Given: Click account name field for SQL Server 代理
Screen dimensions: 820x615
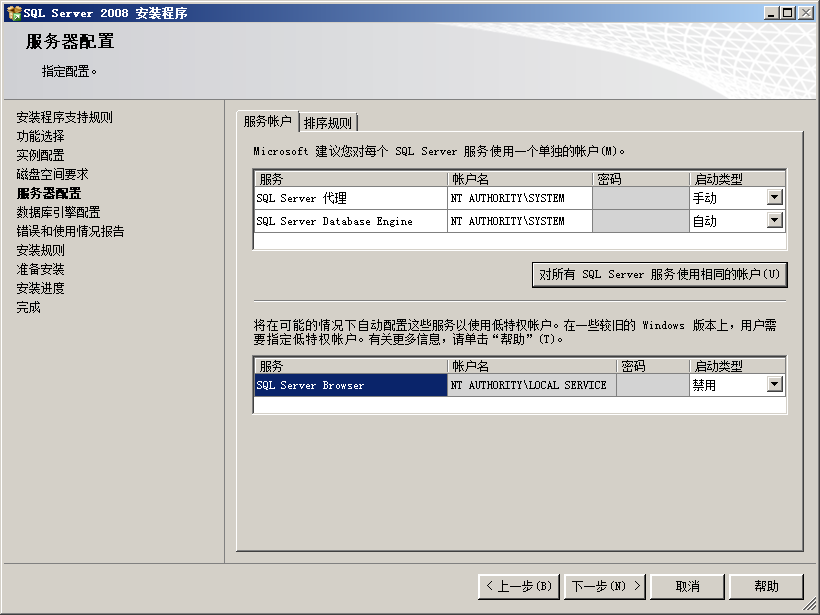Looking at the screenshot, I should pos(519,198).
